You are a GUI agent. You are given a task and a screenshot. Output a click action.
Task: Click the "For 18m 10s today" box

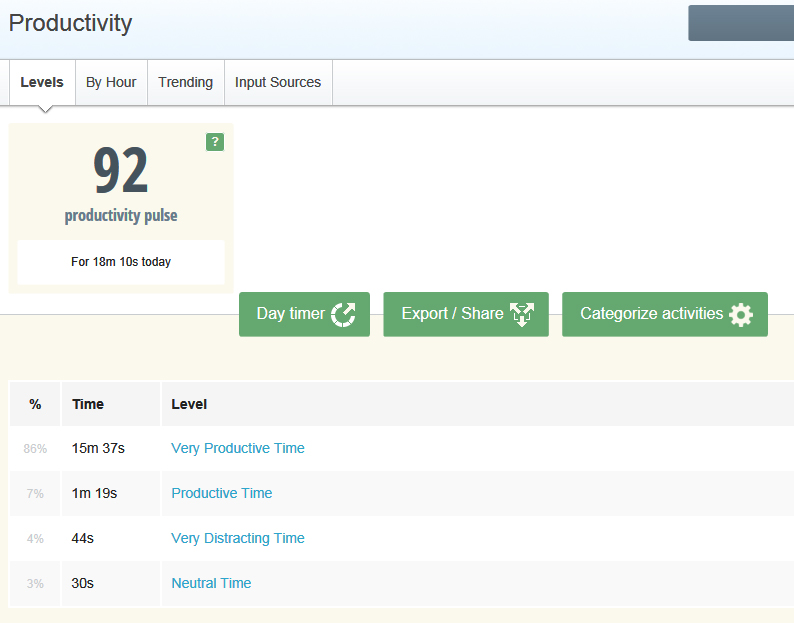pyautogui.click(x=121, y=262)
